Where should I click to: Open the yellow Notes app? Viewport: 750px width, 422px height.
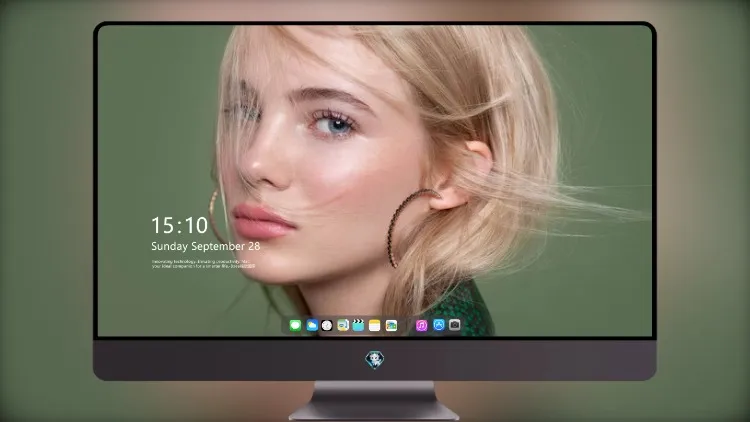(x=375, y=325)
